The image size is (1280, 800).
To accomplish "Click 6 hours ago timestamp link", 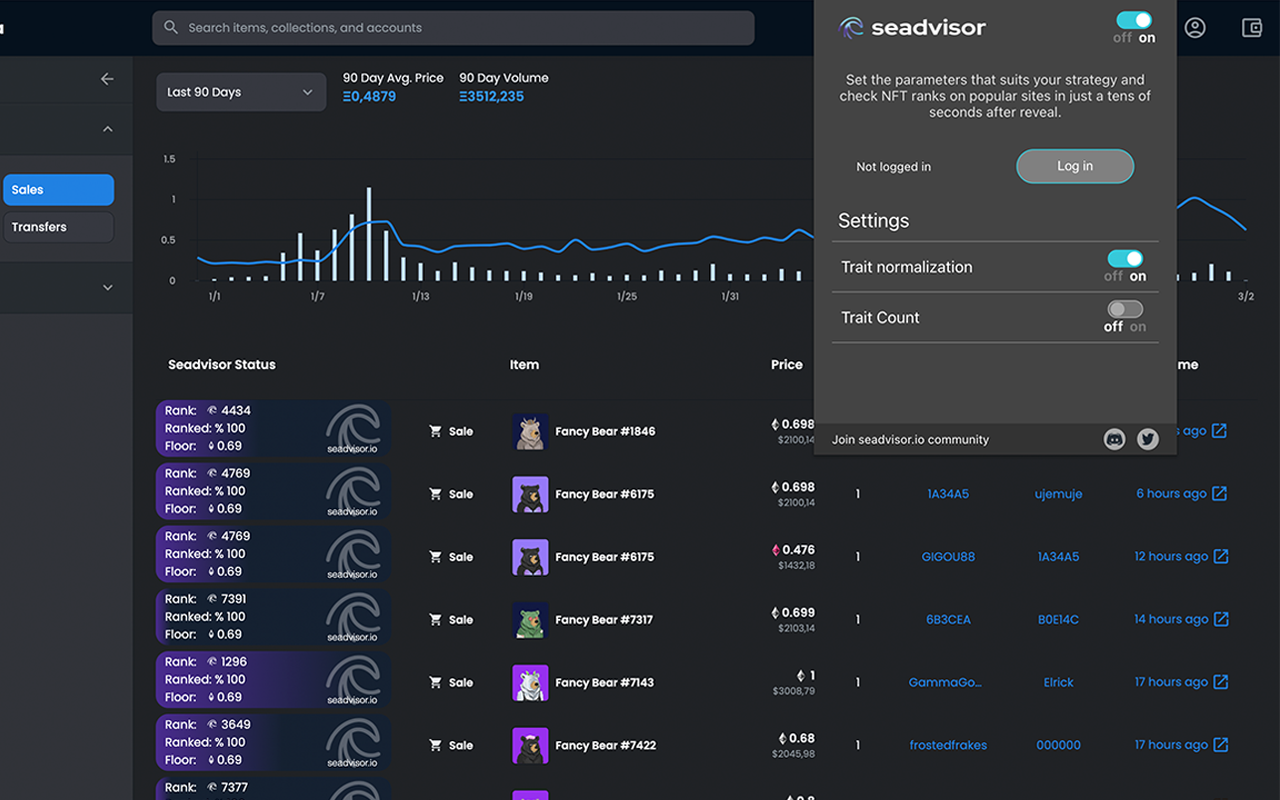I will (1171, 494).
